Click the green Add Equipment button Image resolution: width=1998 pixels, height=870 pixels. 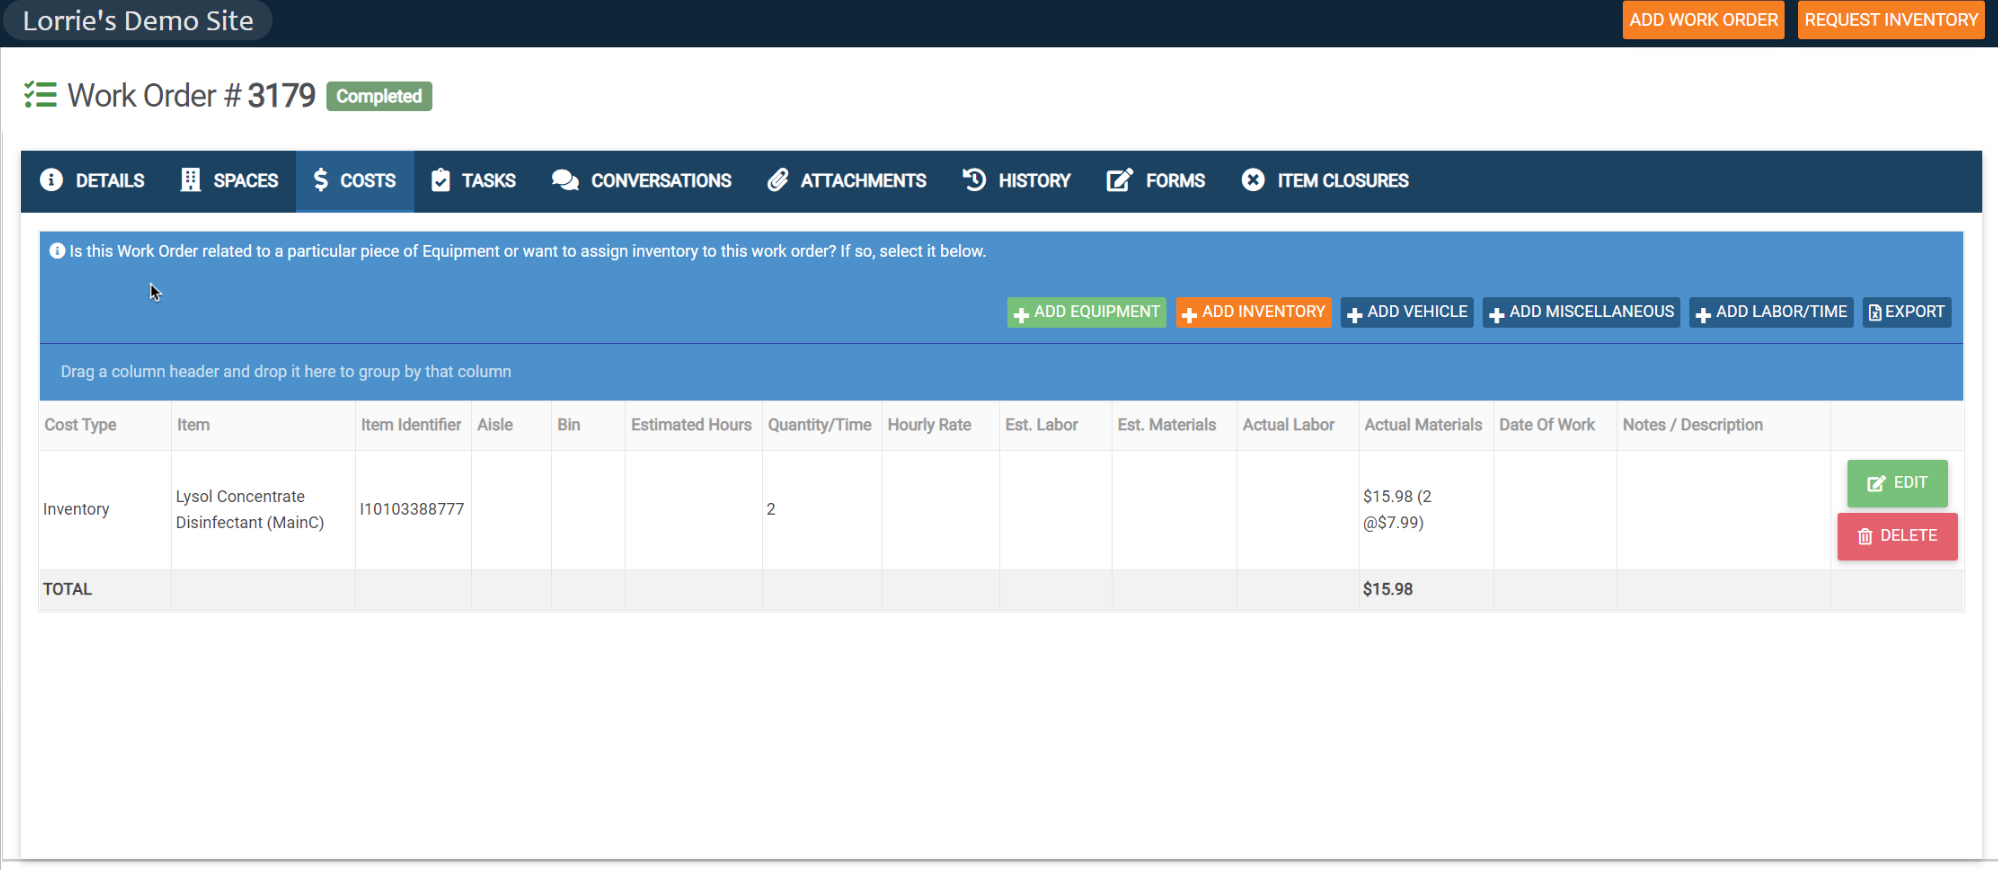1086,312
